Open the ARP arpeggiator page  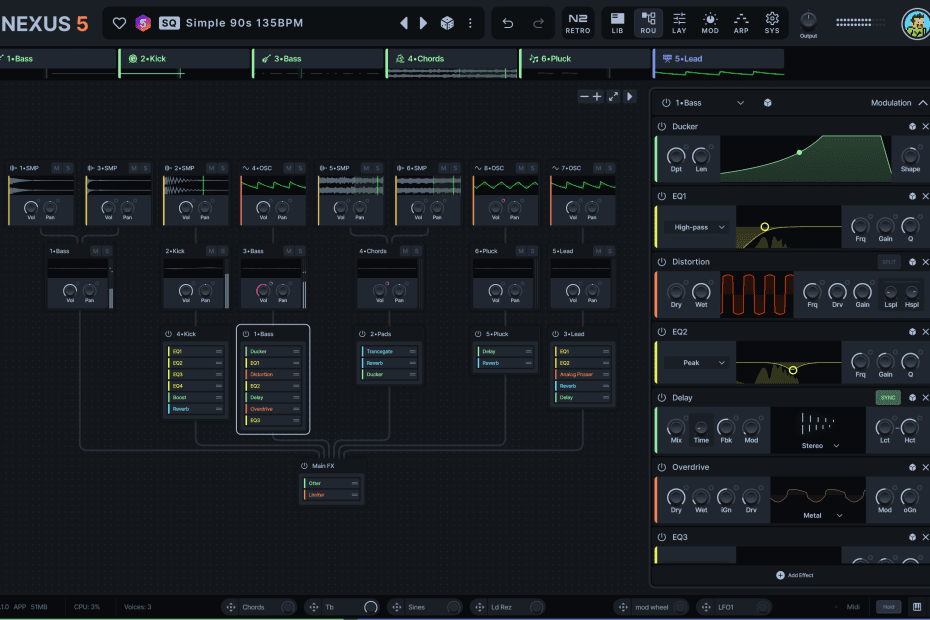click(x=741, y=22)
